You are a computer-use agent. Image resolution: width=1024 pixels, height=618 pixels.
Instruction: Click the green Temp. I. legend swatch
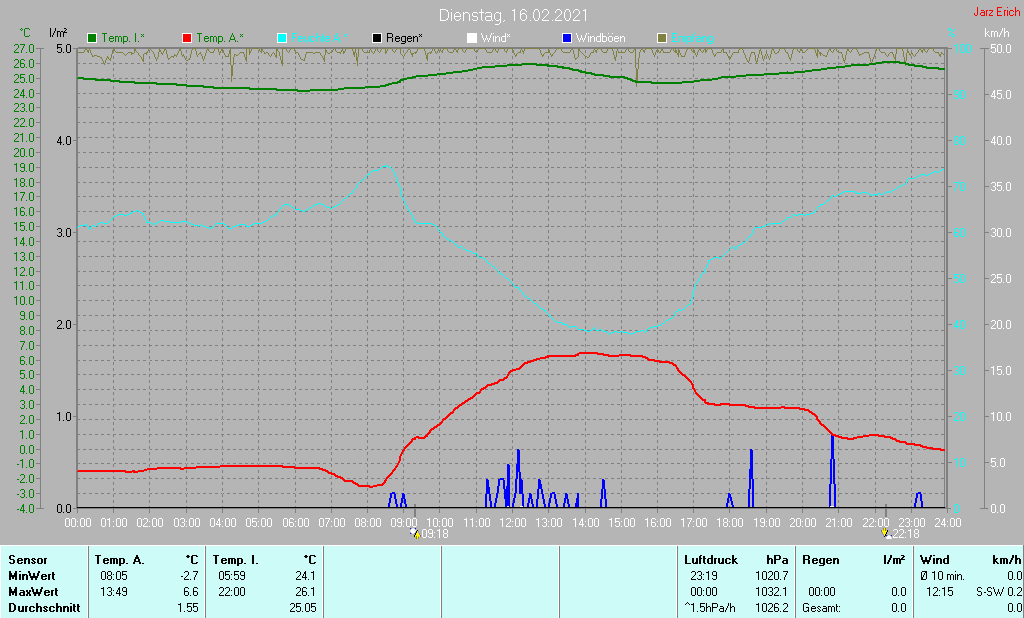92,39
